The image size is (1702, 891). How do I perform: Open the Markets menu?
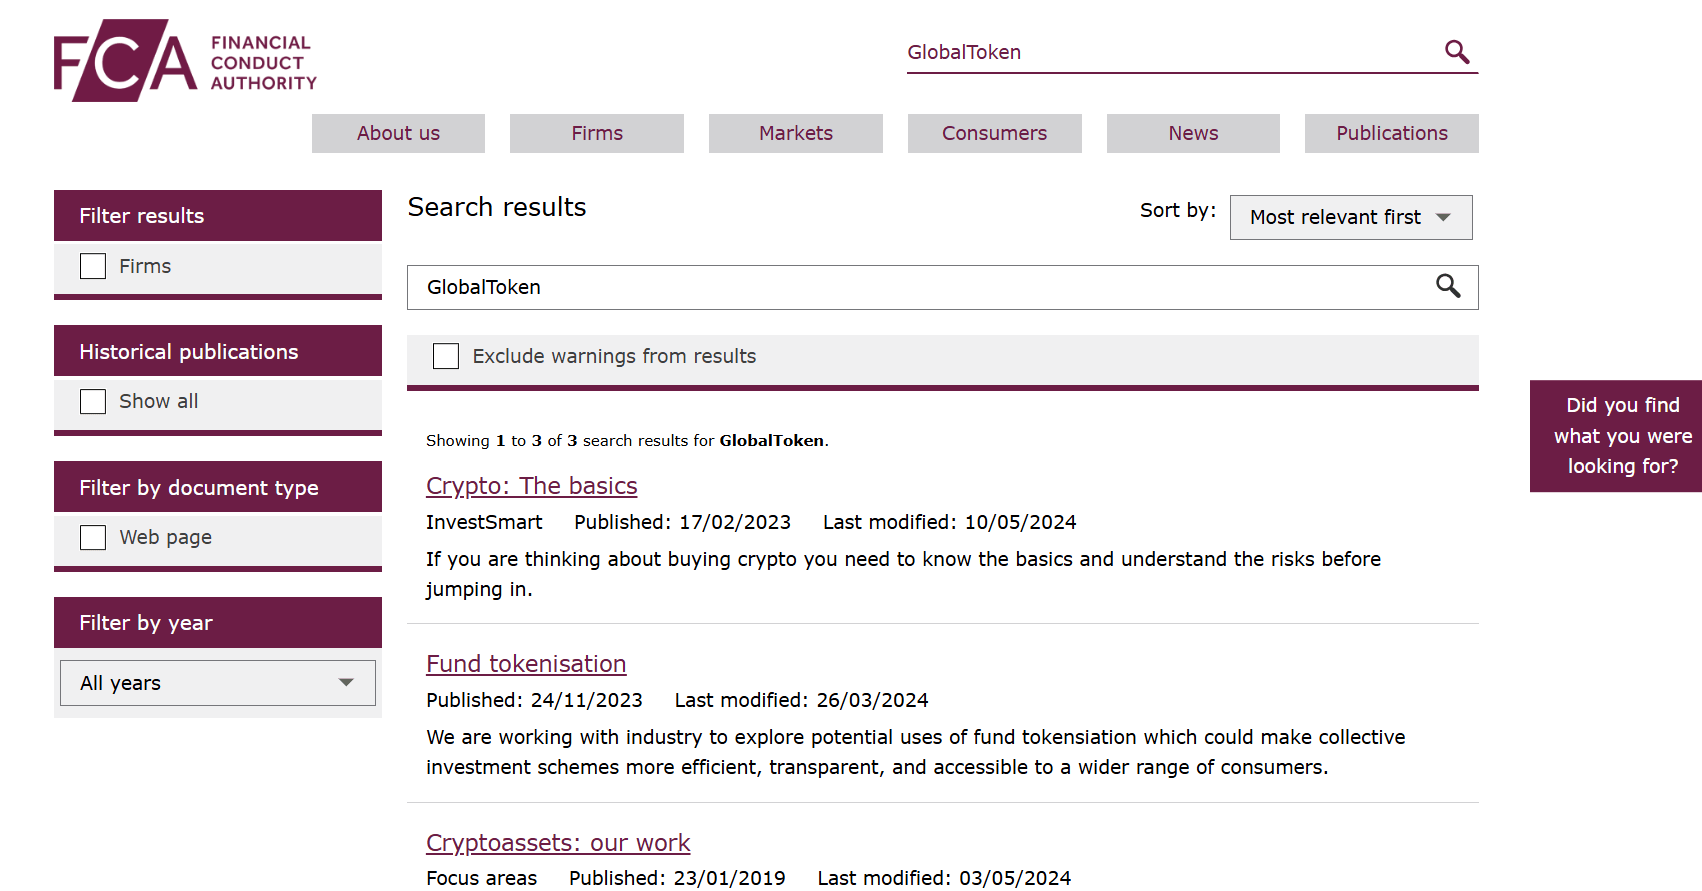tap(796, 133)
